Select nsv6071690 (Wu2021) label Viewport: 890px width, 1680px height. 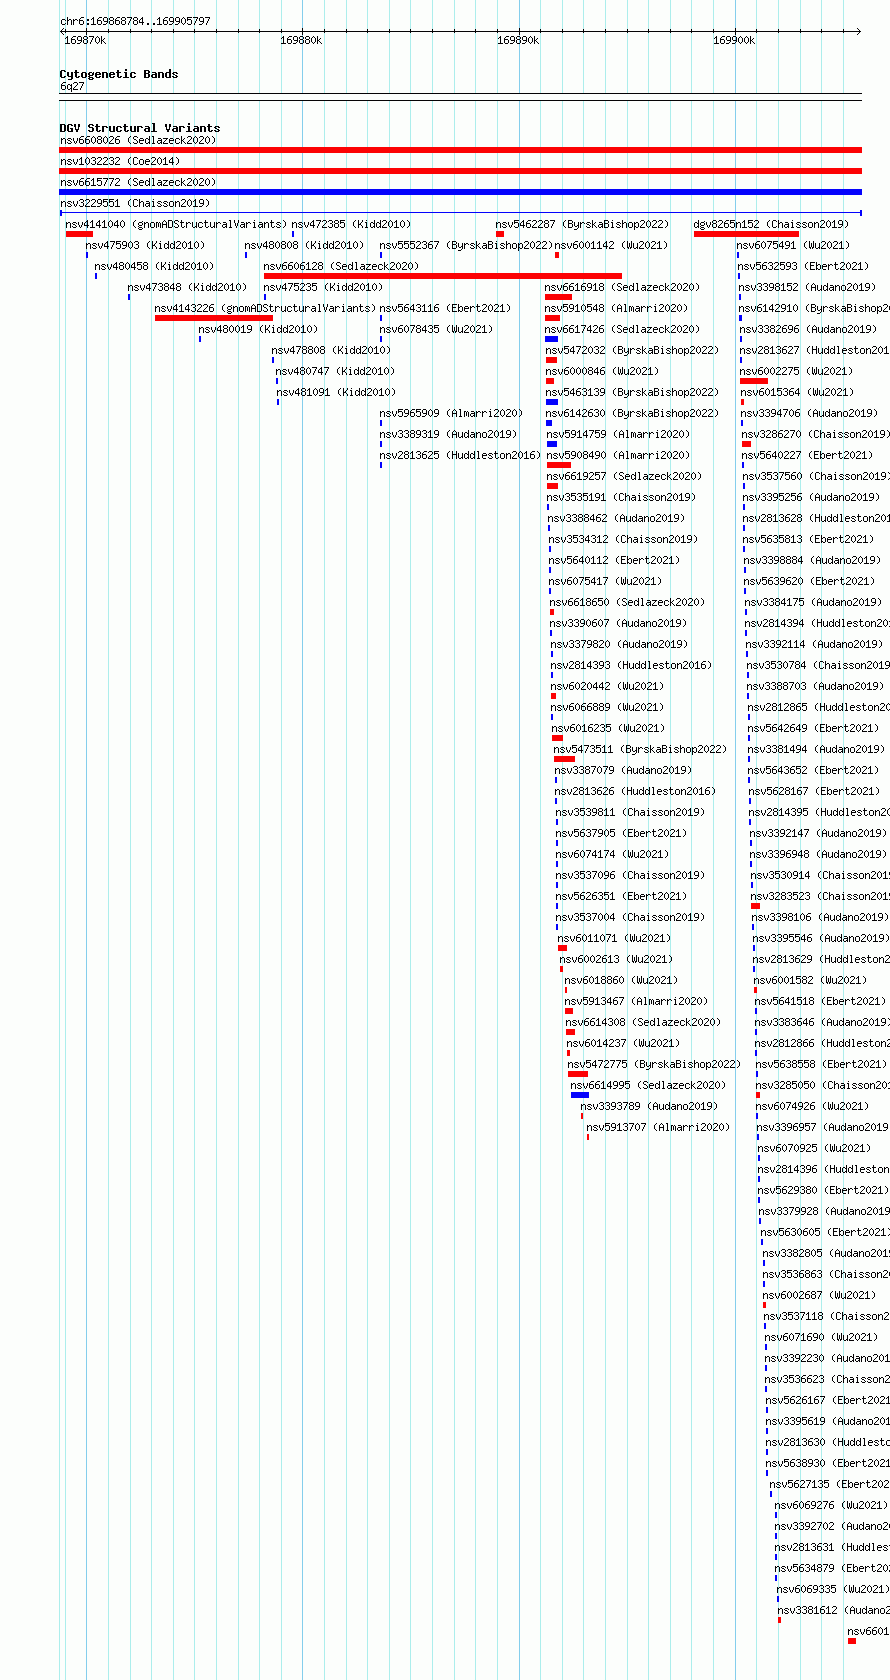tap(821, 1337)
